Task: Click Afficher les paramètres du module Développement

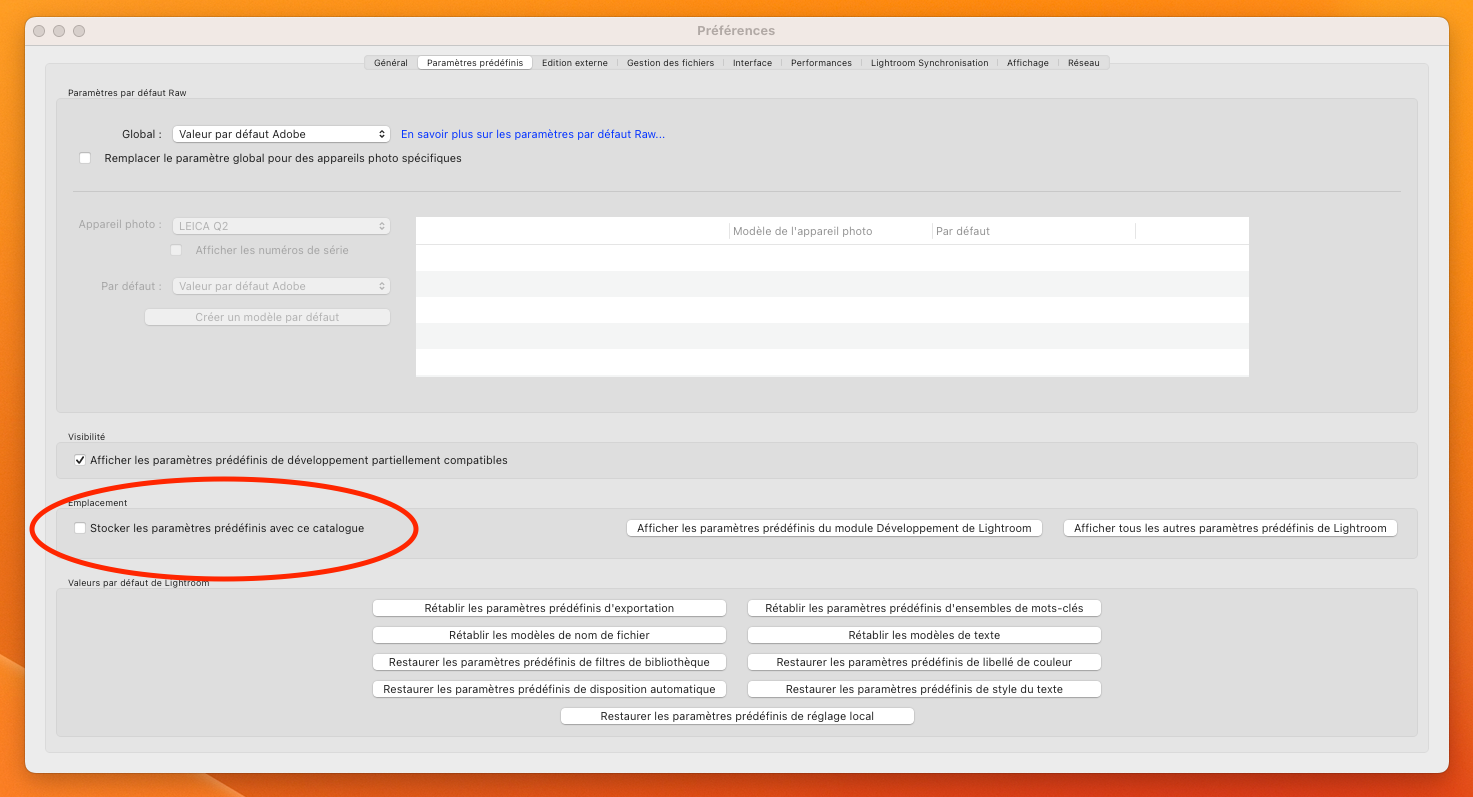Action: [x=834, y=528]
